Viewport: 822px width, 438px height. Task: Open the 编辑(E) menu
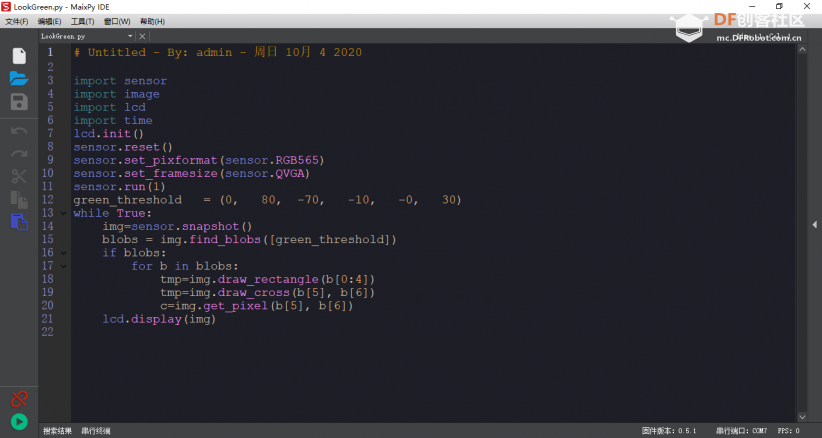click(x=49, y=21)
